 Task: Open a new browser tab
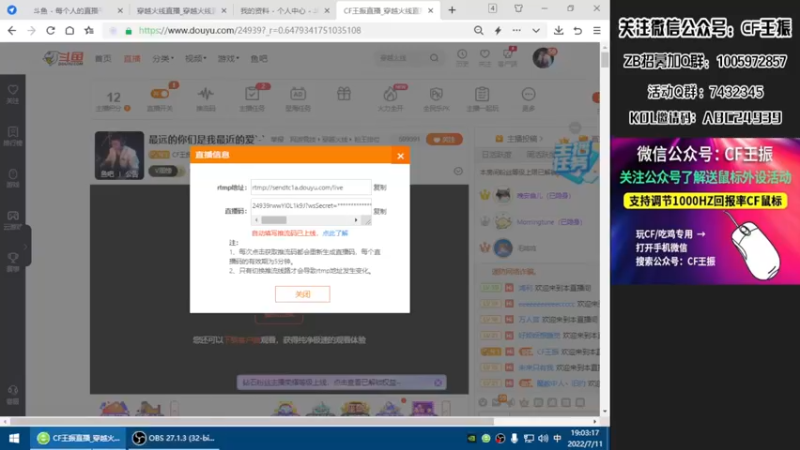[452, 10]
